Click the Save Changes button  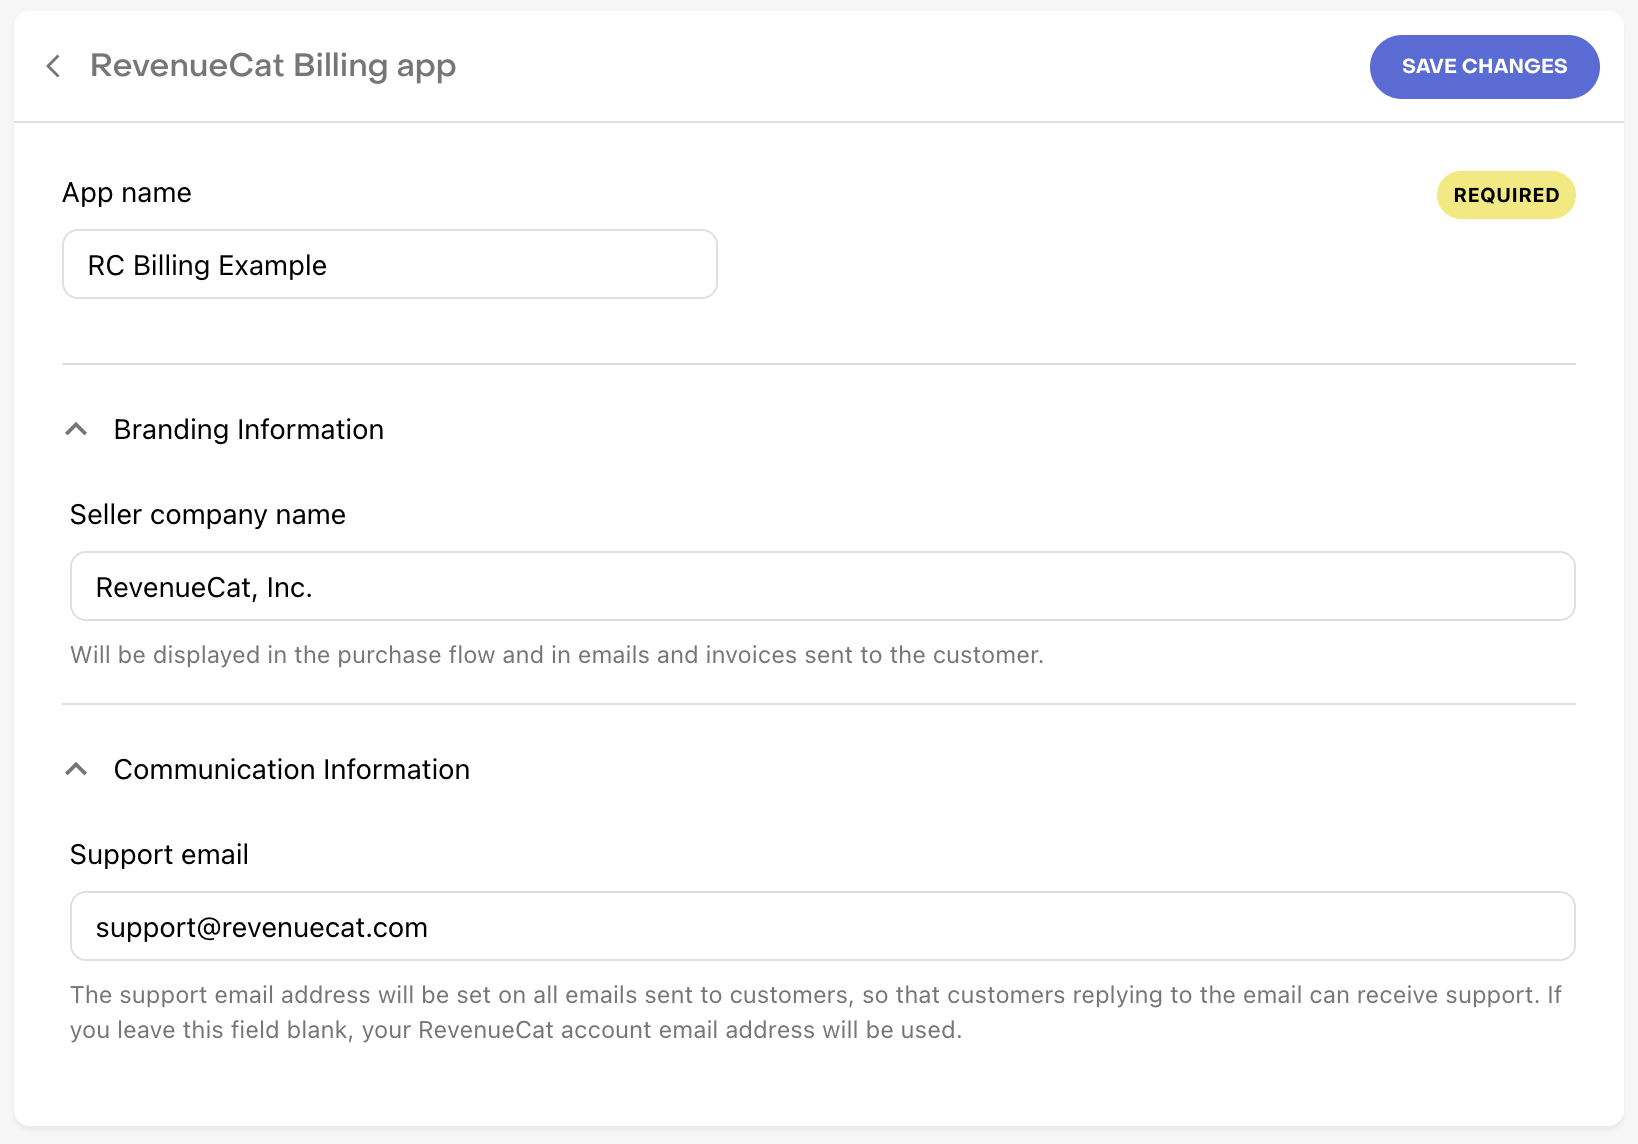1484,67
